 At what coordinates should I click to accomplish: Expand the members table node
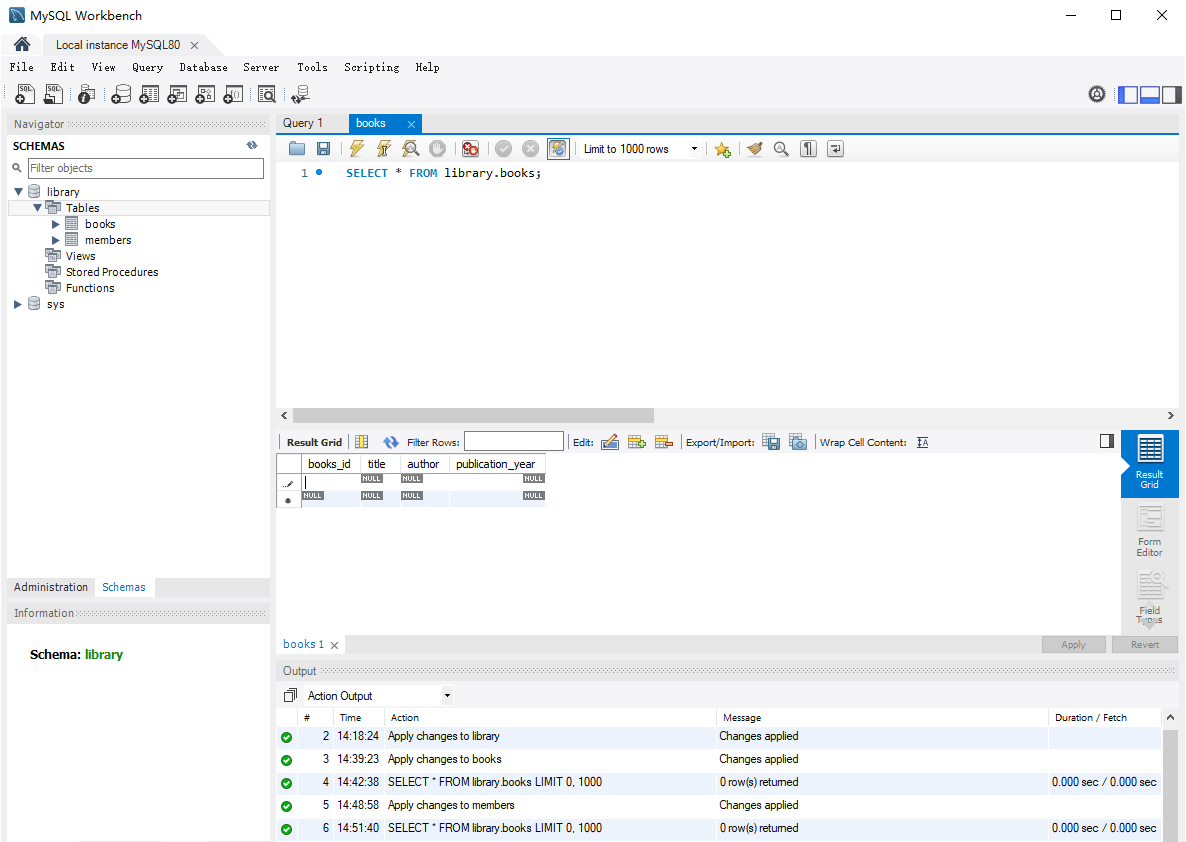coord(55,240)
